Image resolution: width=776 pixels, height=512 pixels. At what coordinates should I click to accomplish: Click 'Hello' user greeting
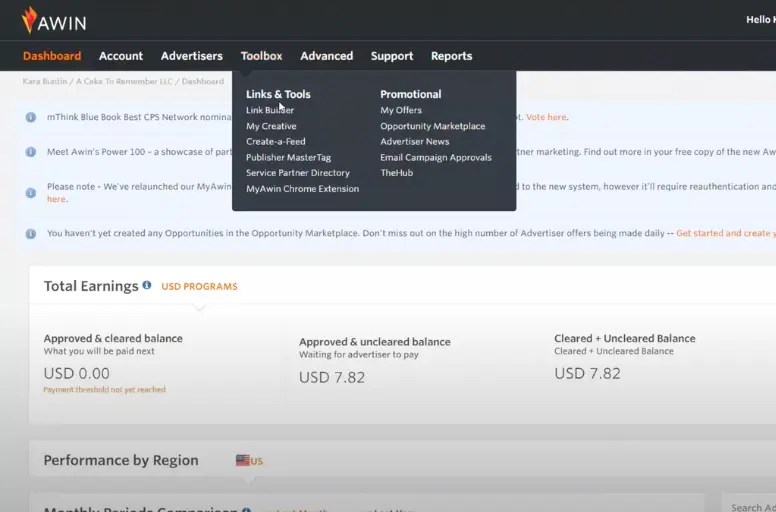pos(761,20)
